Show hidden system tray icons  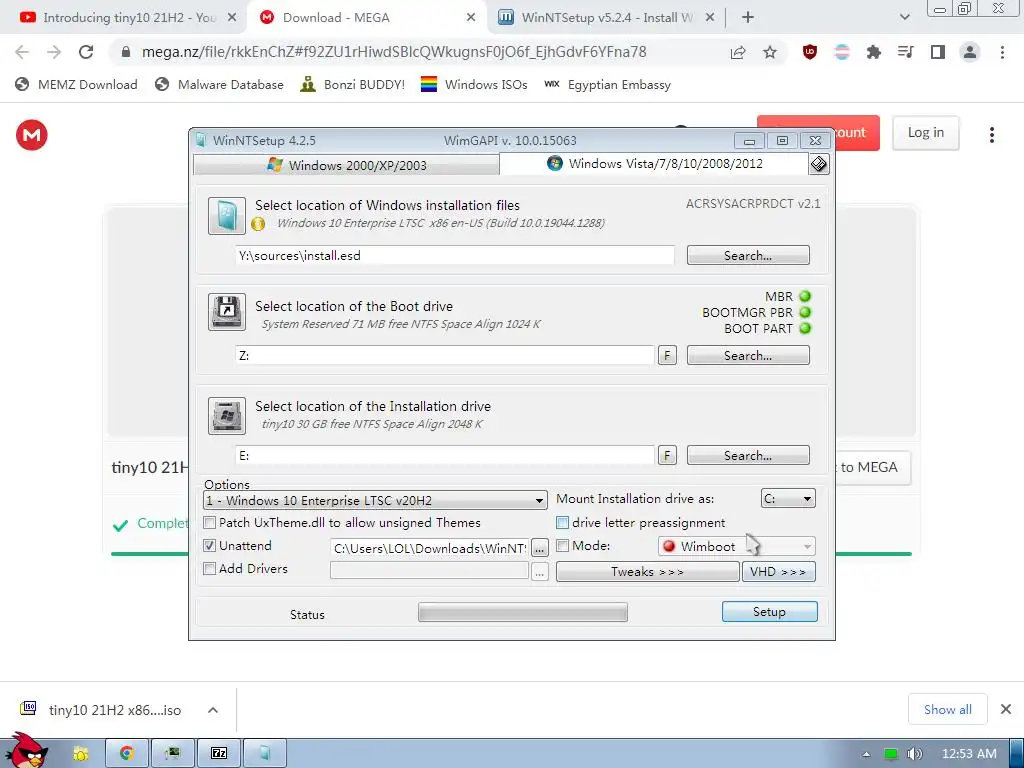click(x=866, y=754)
